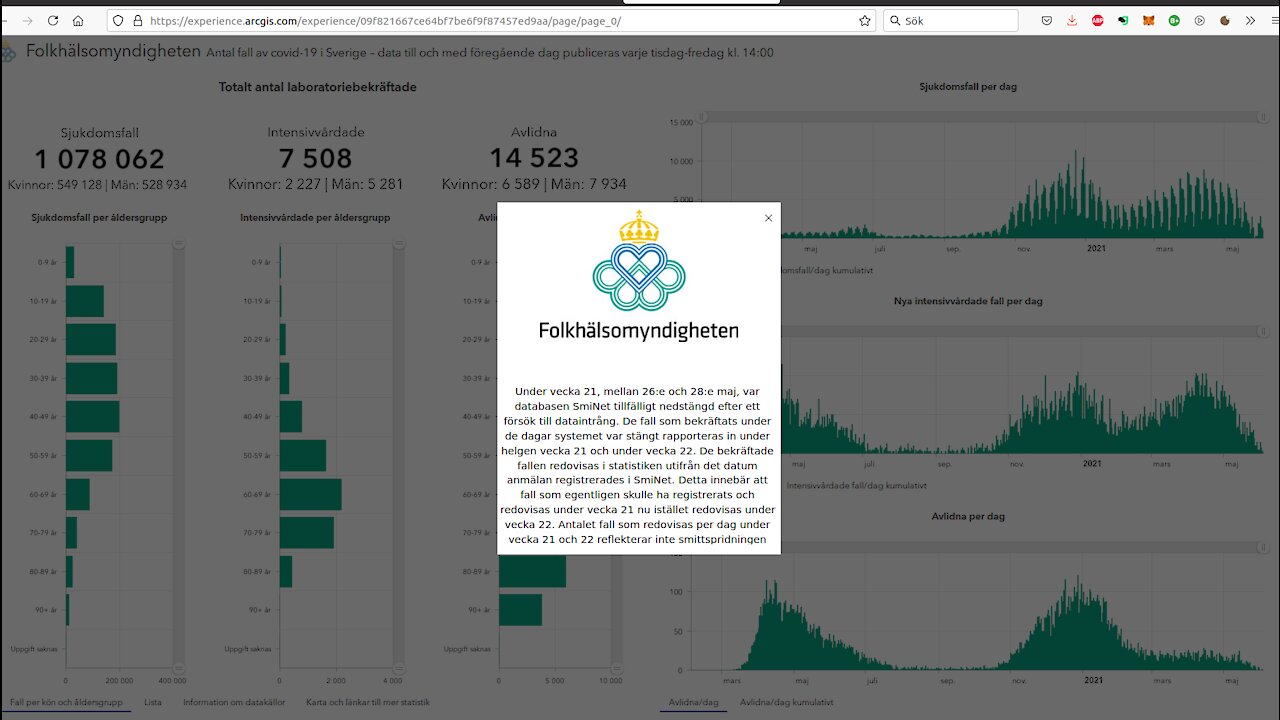Click the 20-29 år bar in Sjukdomsfall chart

pyautogui.click(x=91, y=340)
